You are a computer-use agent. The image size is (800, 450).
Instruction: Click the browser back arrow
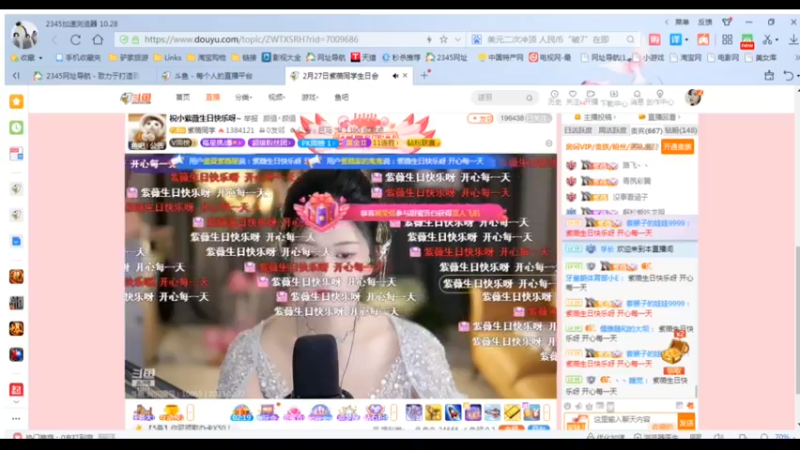55,39
